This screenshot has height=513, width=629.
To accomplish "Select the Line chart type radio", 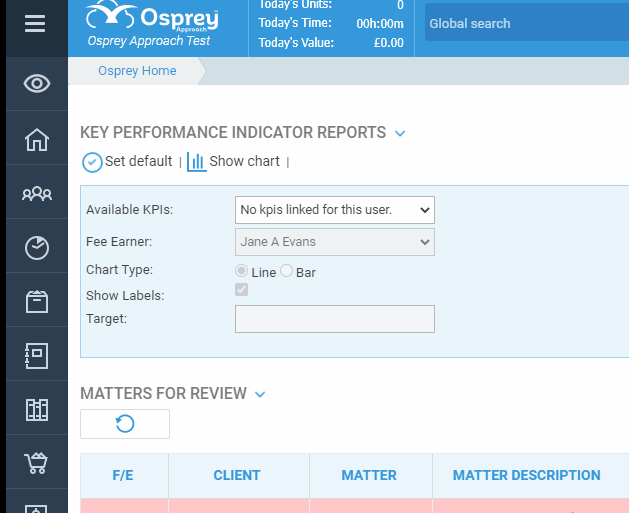I will [241, 271].
